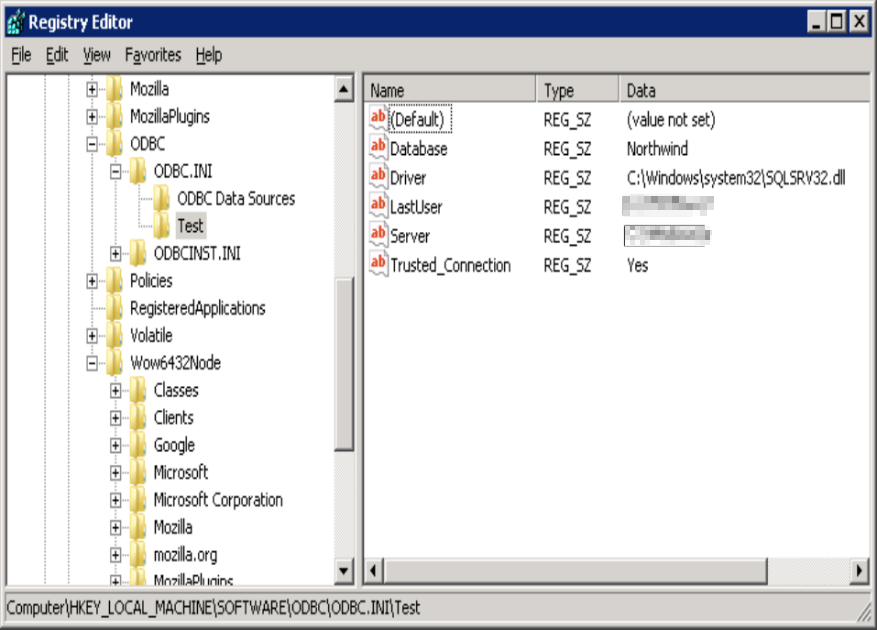Expand the Classes key
Screen dimensions: 877x630
(116, 391)
